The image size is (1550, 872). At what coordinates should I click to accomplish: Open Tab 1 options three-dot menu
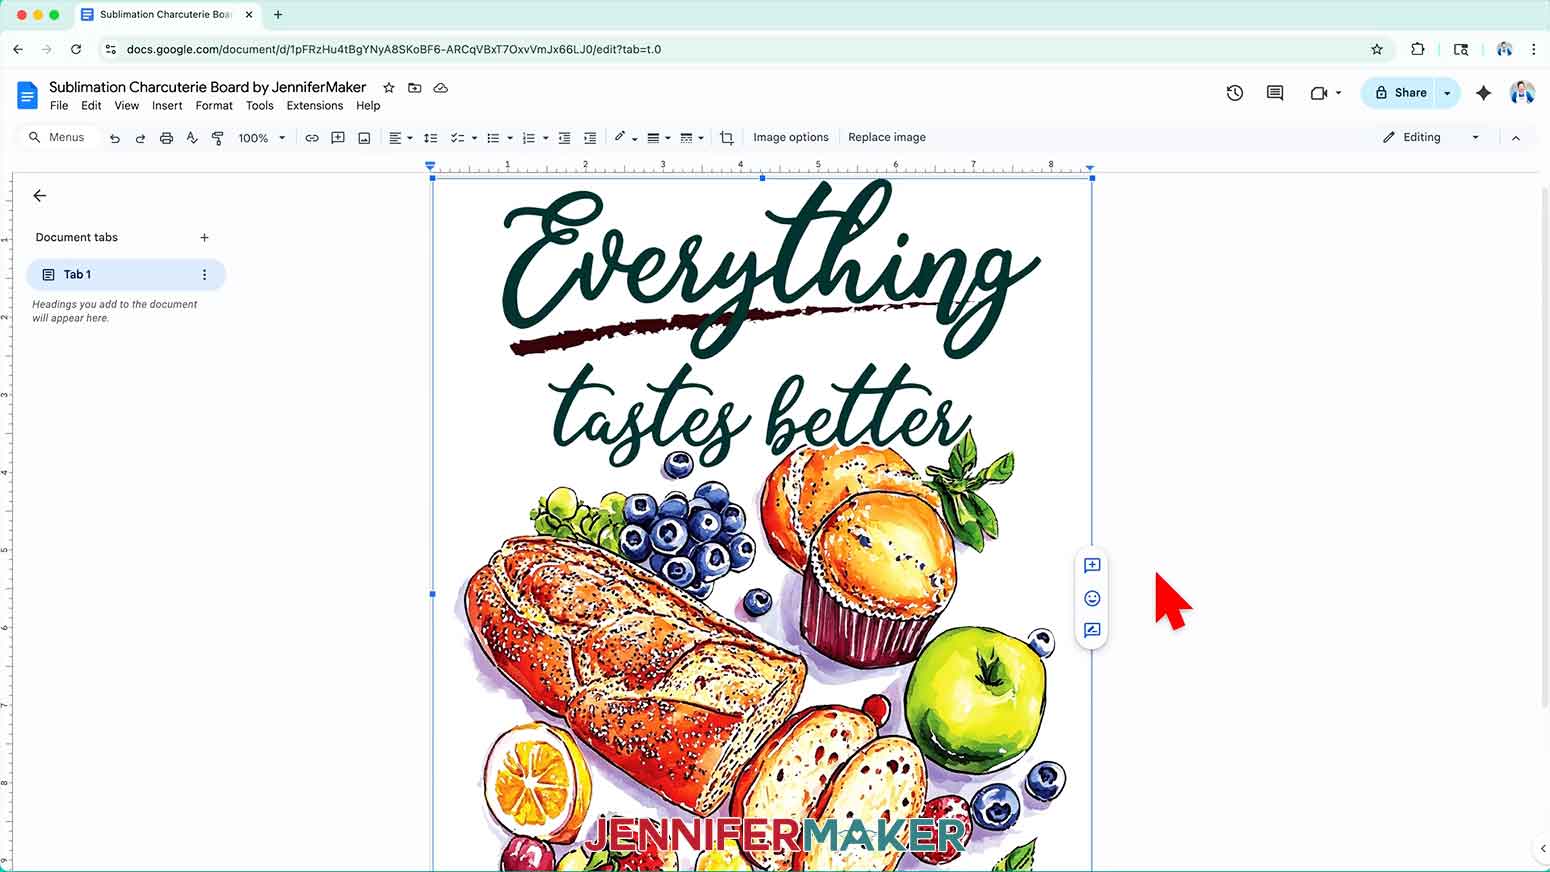[204, 275]
